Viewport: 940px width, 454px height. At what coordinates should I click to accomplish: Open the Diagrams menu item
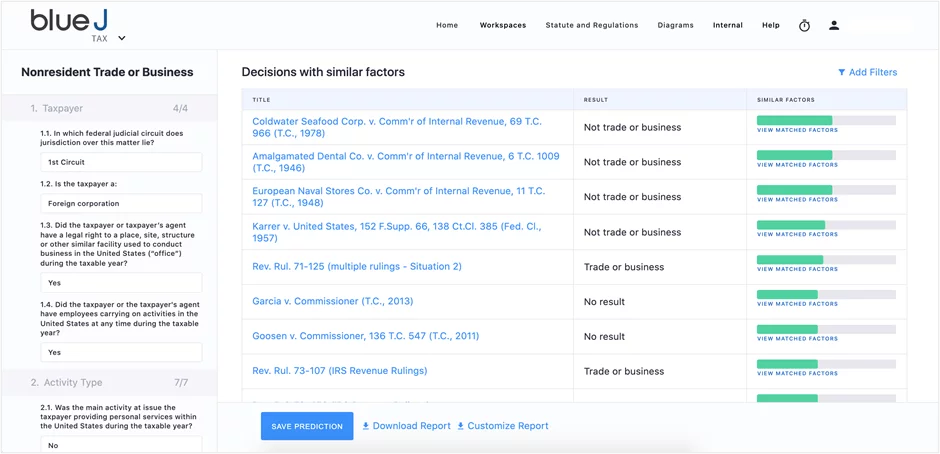(x=675, y=25)
